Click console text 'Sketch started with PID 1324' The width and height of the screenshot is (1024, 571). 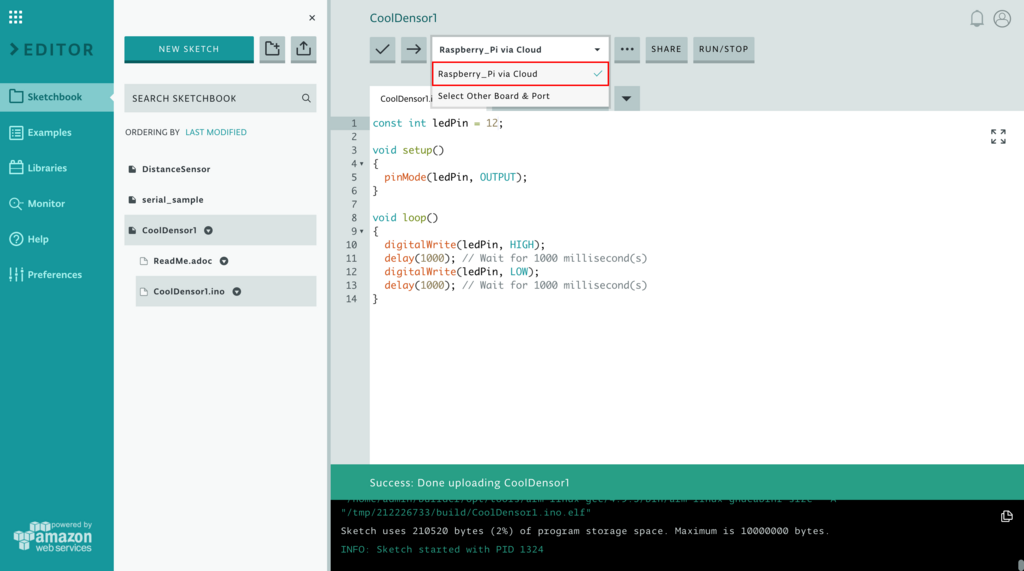(x=460, y=549)
